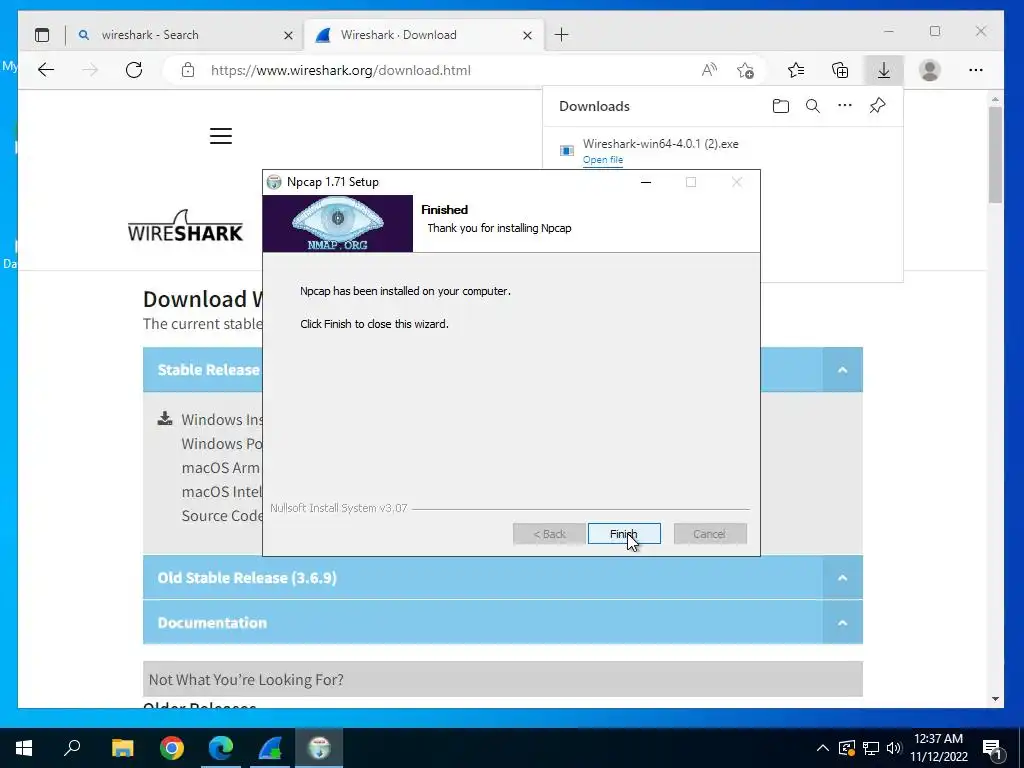Click the Windows PortableApps link
This screenshot has height=768, width=1024.
(222, 443)
